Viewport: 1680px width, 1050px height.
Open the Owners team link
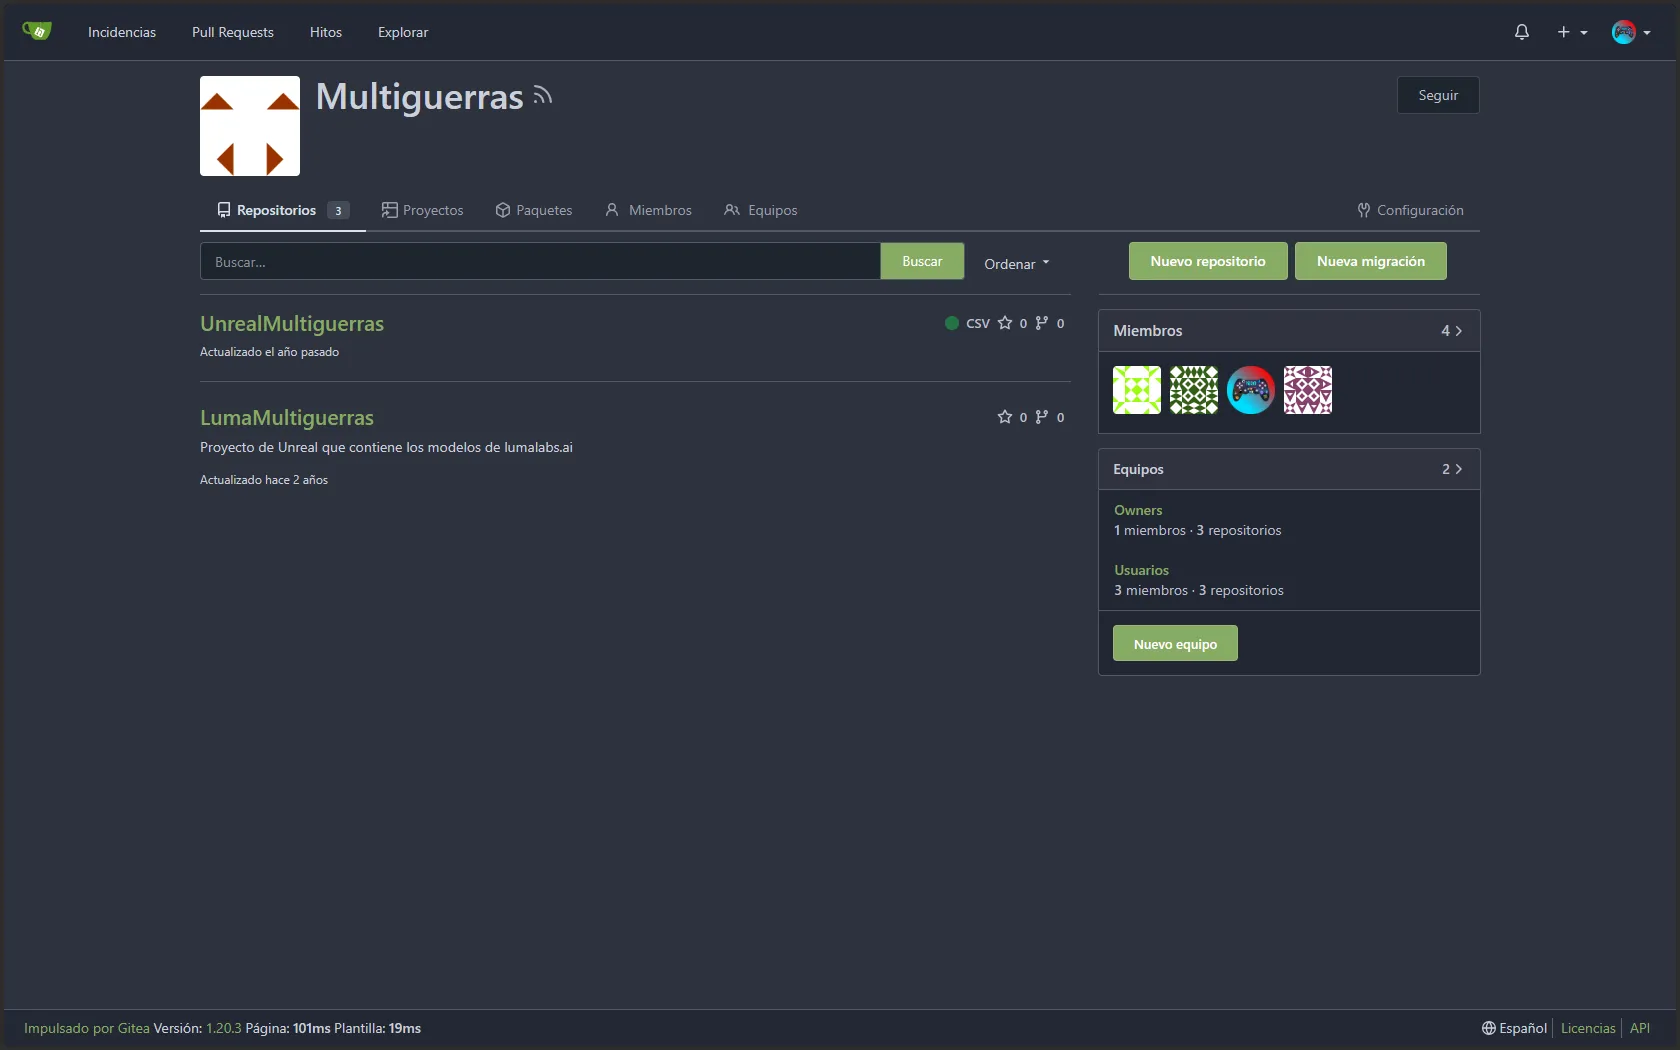click(1138, 510)
